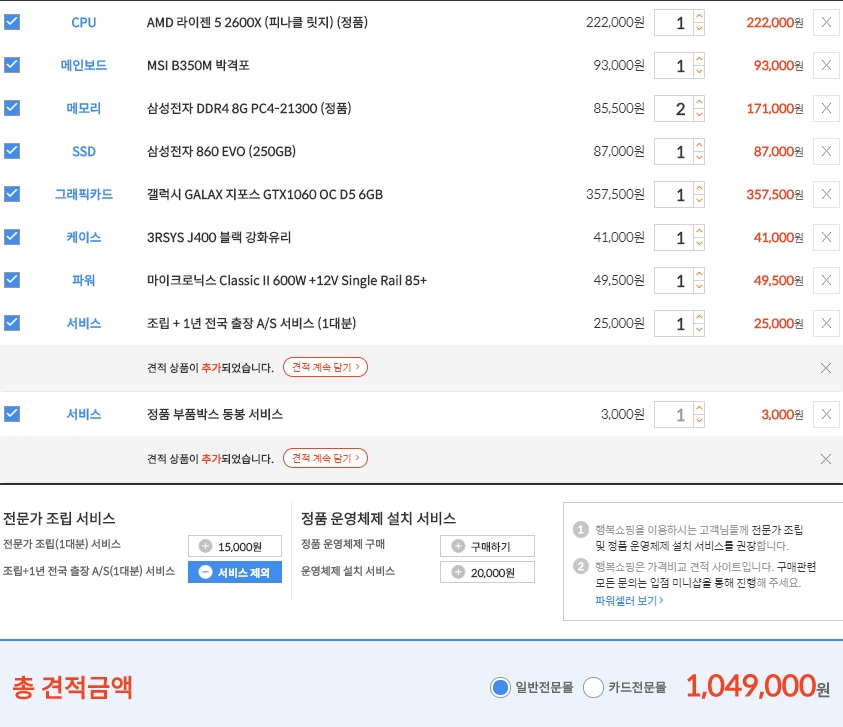Open the 파워셀러 보기 link
This screenshot has height=727, width=843.
point(629,601)
